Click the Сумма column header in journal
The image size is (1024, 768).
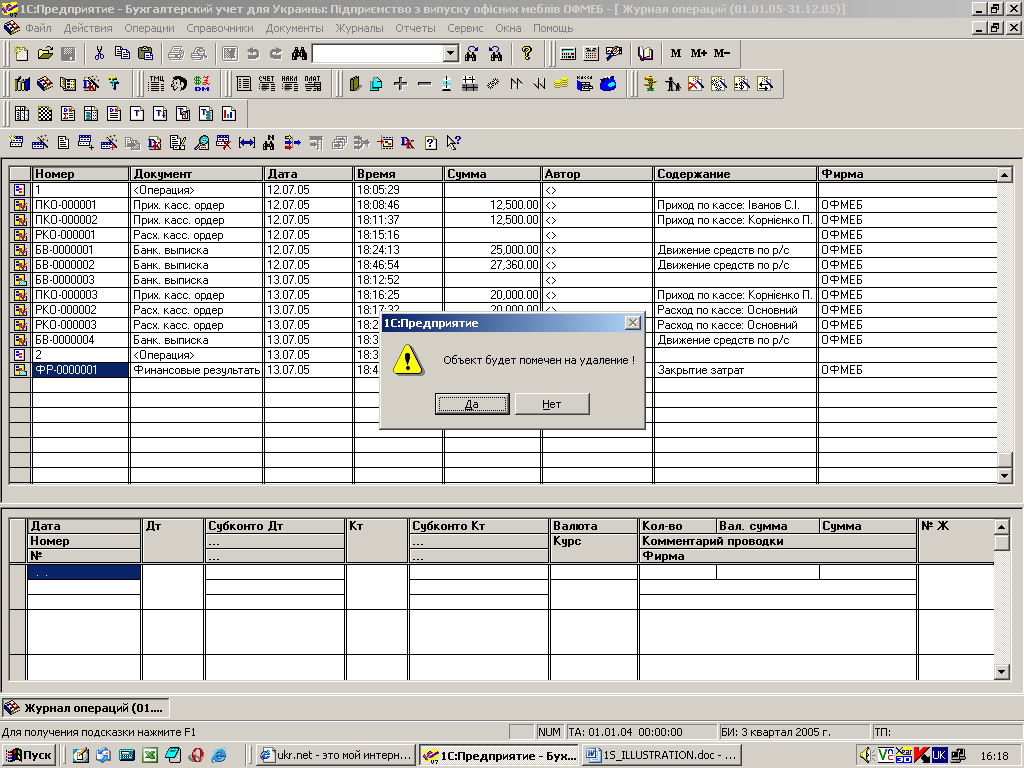493,174
